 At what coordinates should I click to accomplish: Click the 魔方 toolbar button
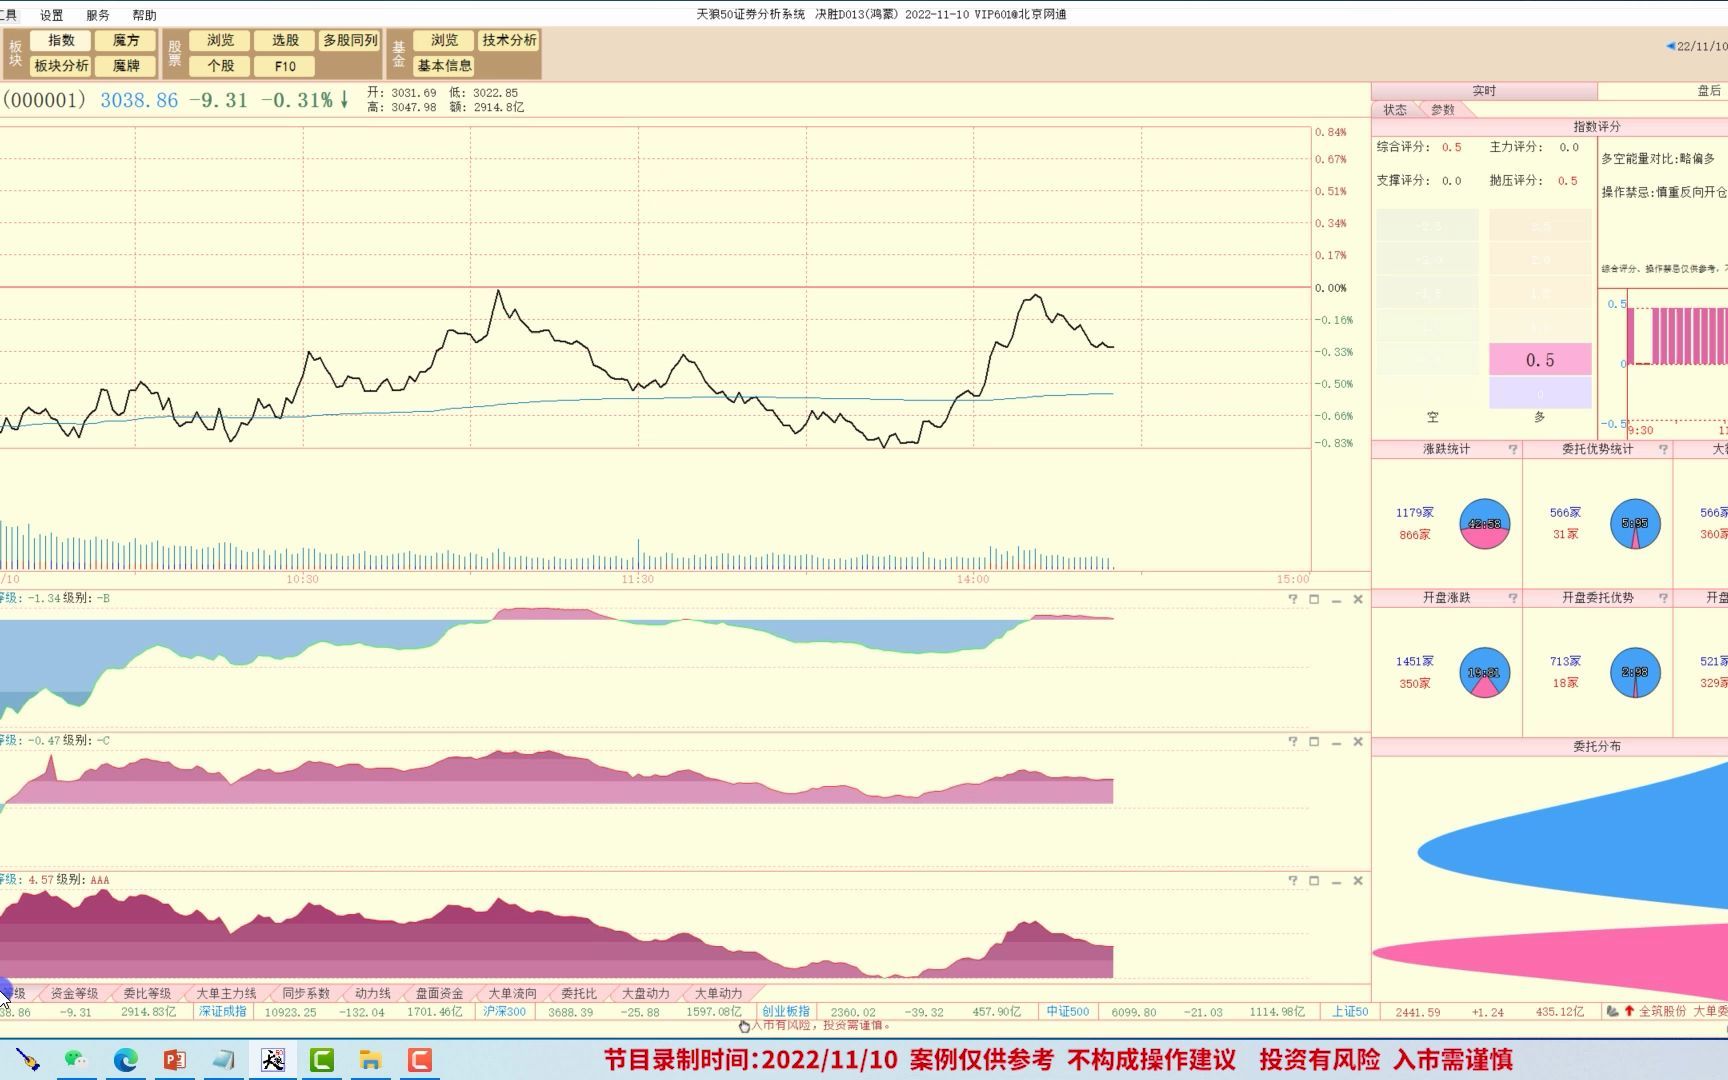[126, 41]
